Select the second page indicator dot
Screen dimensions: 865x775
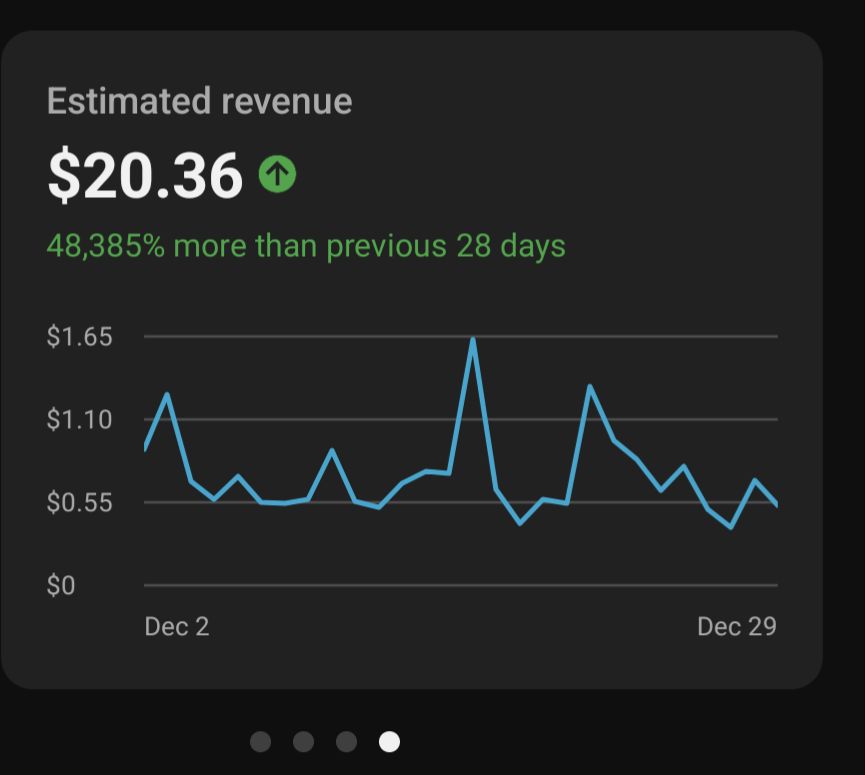303,741
